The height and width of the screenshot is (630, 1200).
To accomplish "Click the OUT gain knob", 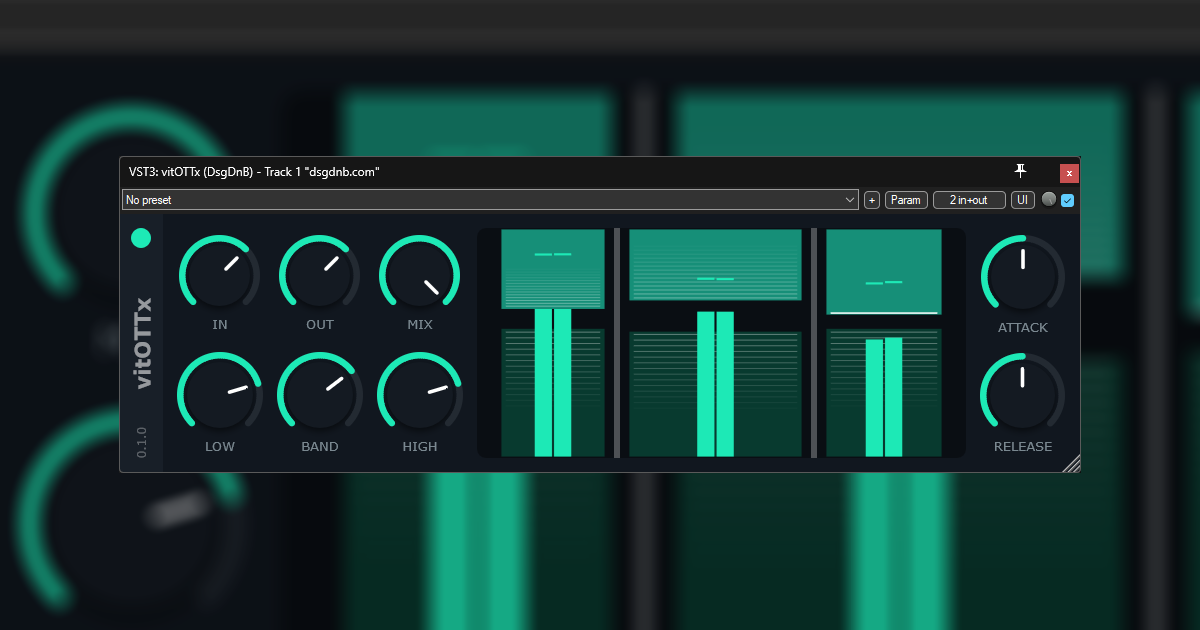I will [320, 276].
